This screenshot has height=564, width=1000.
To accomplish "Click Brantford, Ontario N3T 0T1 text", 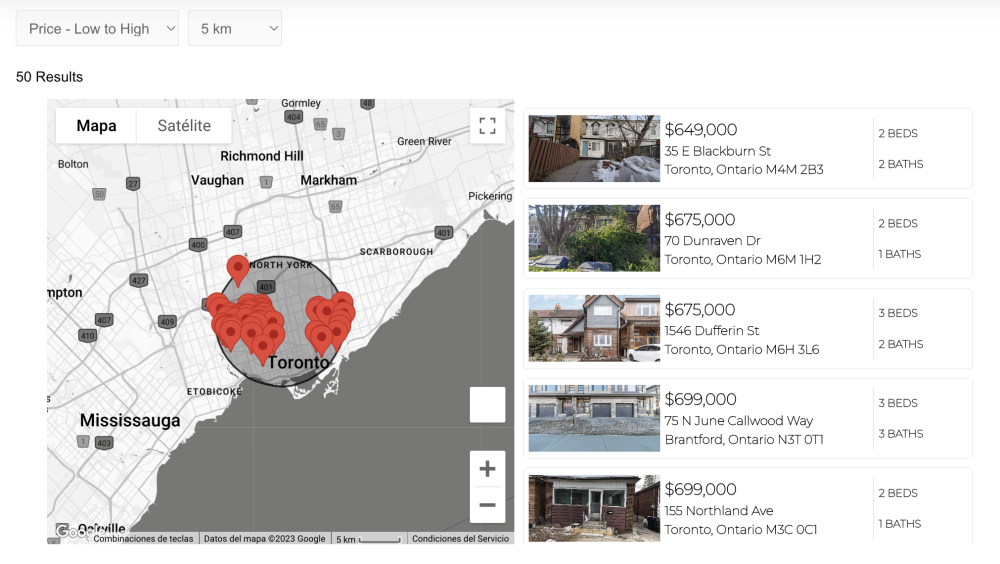I will (x=744, y=440).
